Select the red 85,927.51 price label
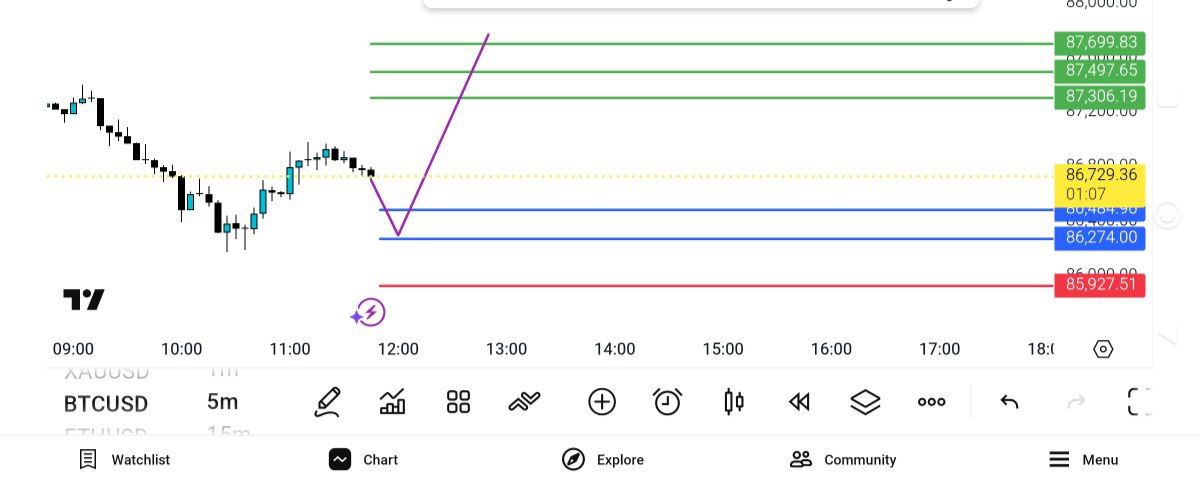Viewport: 1200px width, 484px height. (1100, 285)
